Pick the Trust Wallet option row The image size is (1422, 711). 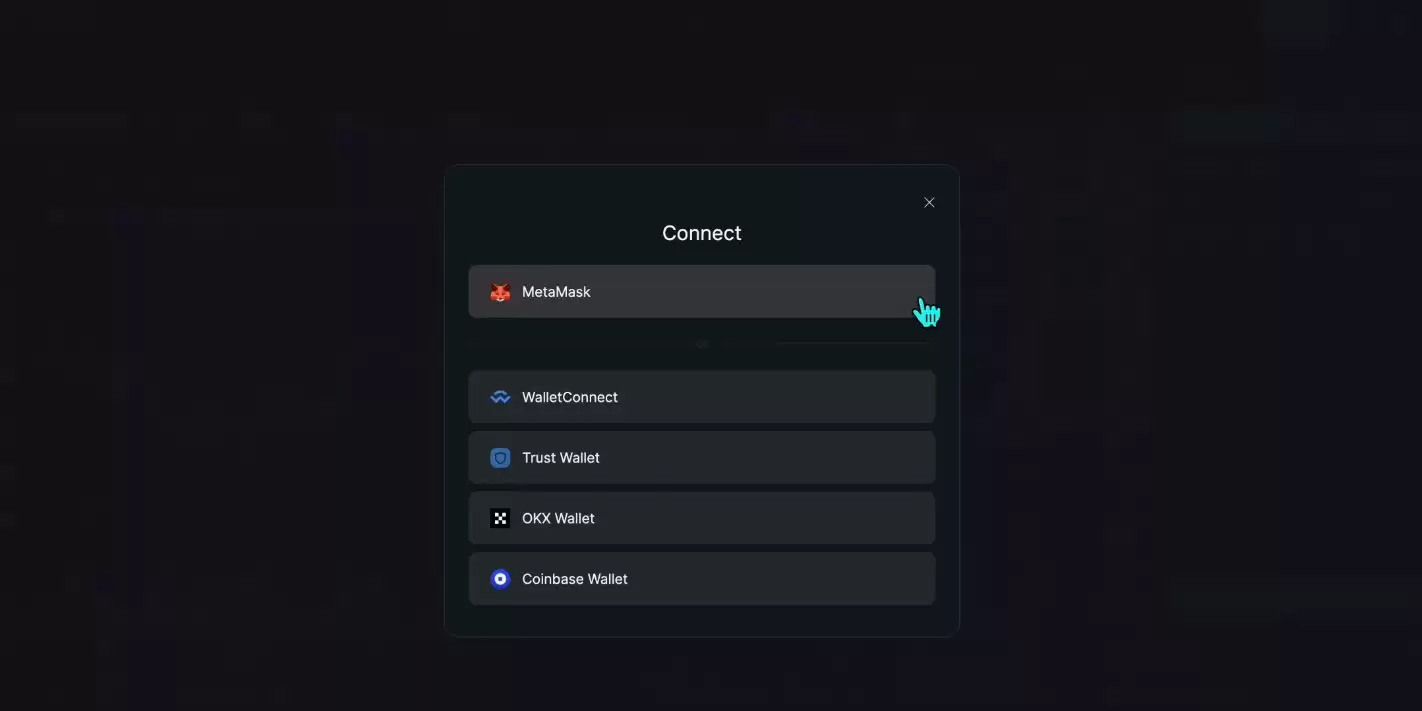702,458
